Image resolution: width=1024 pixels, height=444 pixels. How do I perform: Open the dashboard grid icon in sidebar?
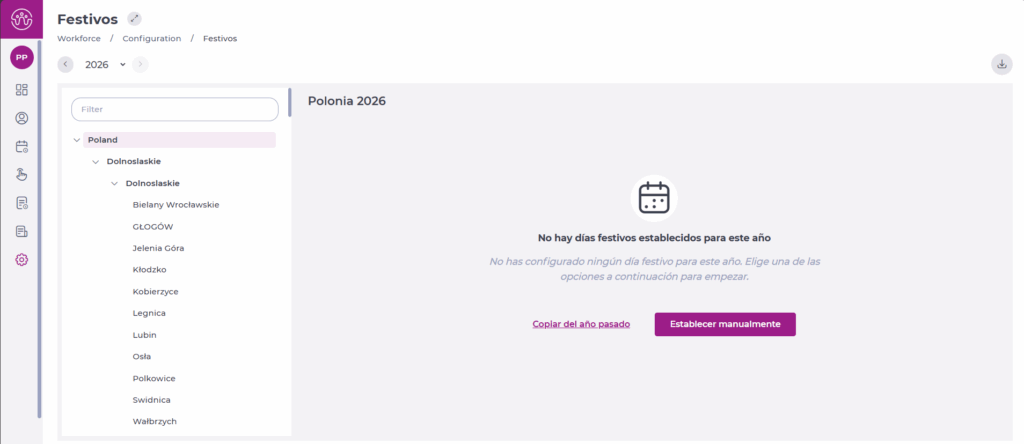coord(22,90)
